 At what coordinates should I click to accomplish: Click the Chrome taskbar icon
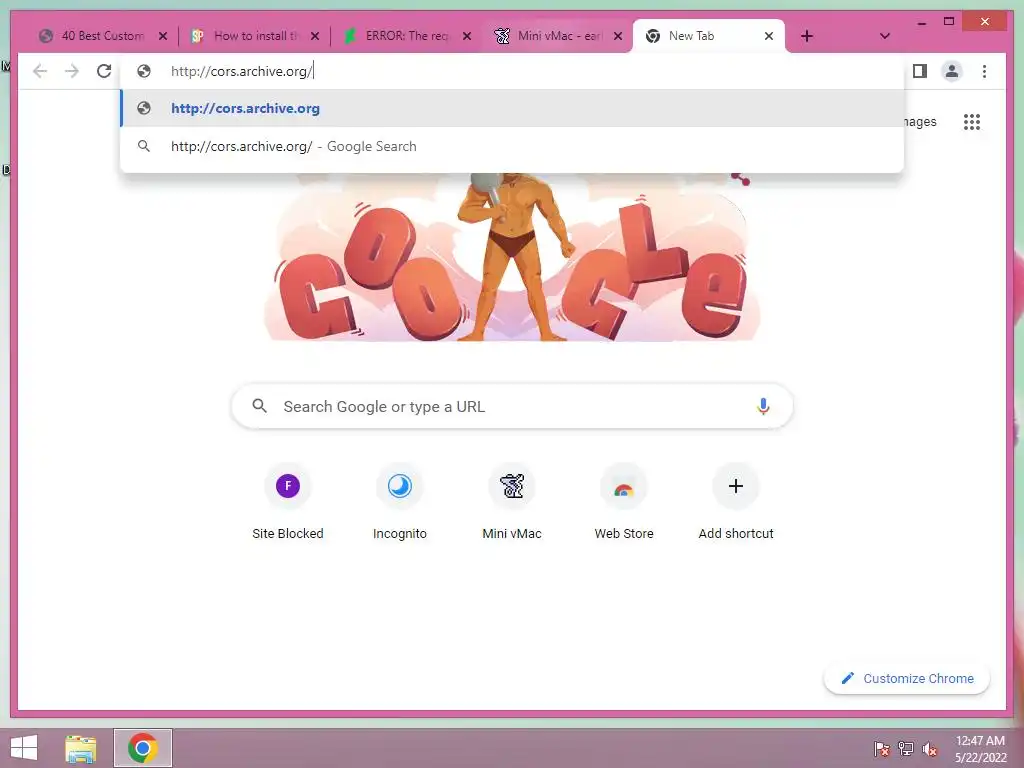point(143,748)
